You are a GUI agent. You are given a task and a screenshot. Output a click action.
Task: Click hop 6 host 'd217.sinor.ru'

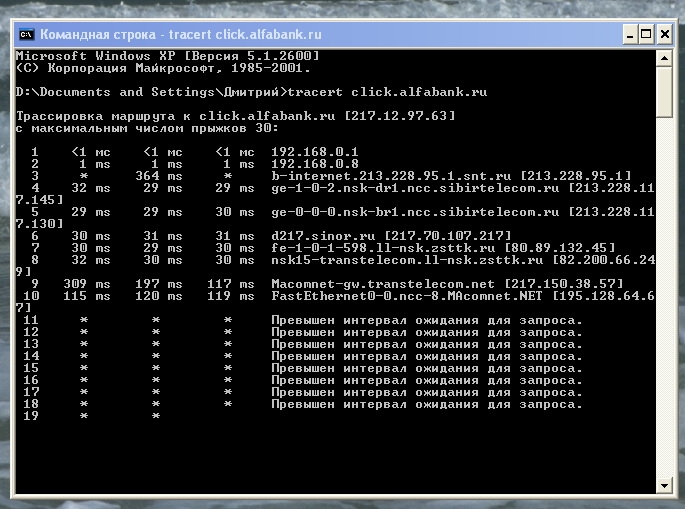323,236
